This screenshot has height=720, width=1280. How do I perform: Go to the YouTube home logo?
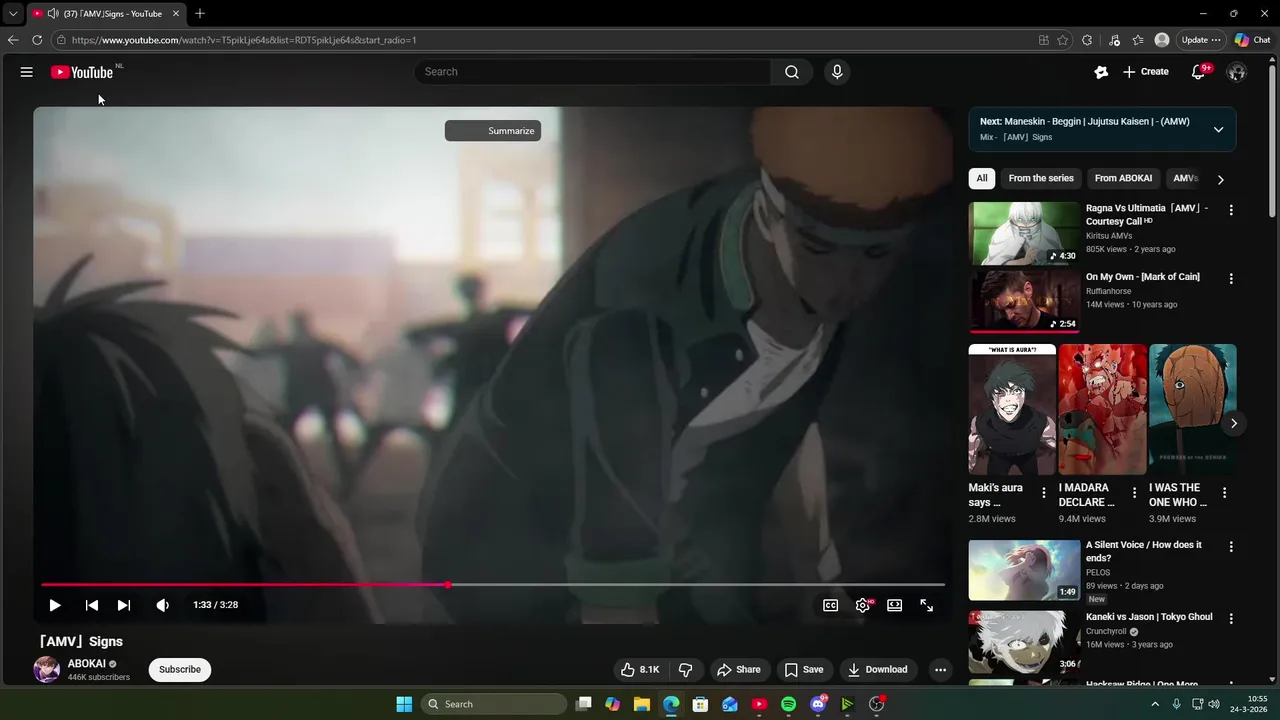[x=82, y=72]
